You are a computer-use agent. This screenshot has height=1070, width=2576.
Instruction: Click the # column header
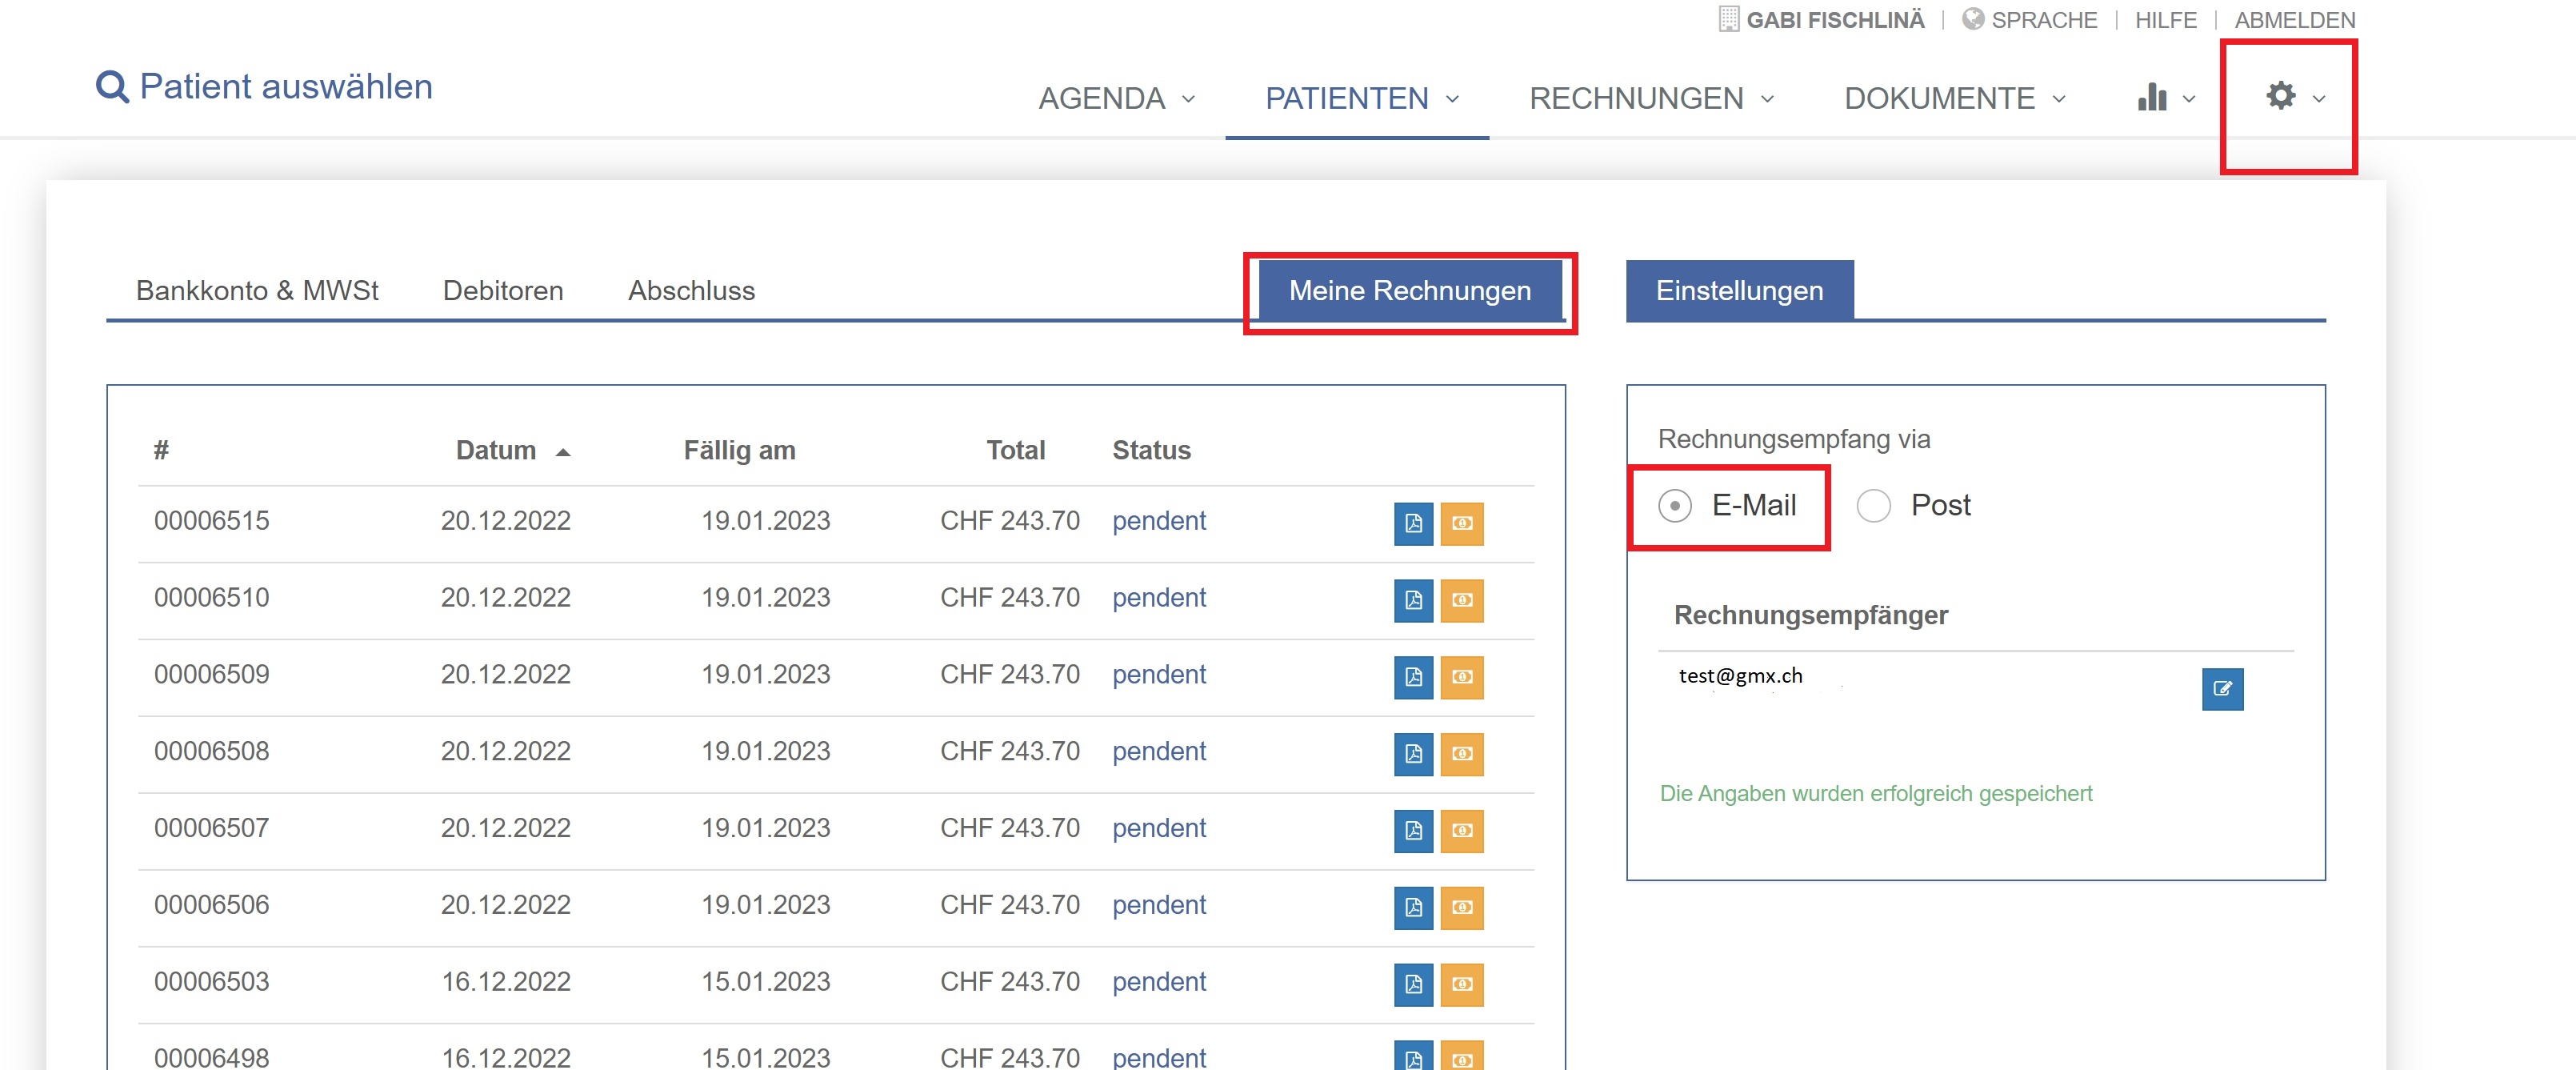click(161, 451)
